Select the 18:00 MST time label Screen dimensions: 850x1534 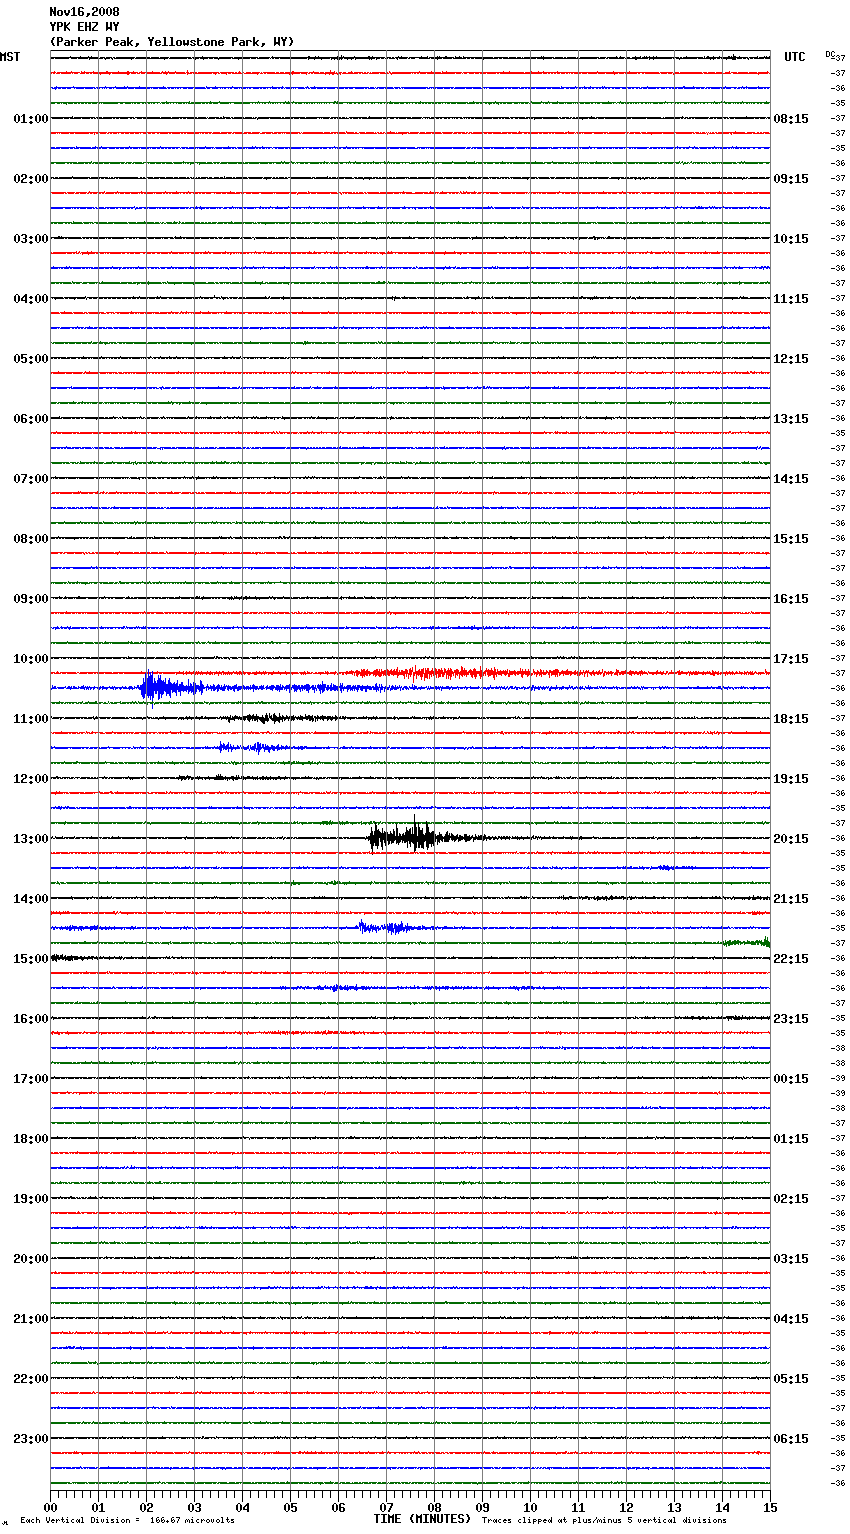[30, 1139]
